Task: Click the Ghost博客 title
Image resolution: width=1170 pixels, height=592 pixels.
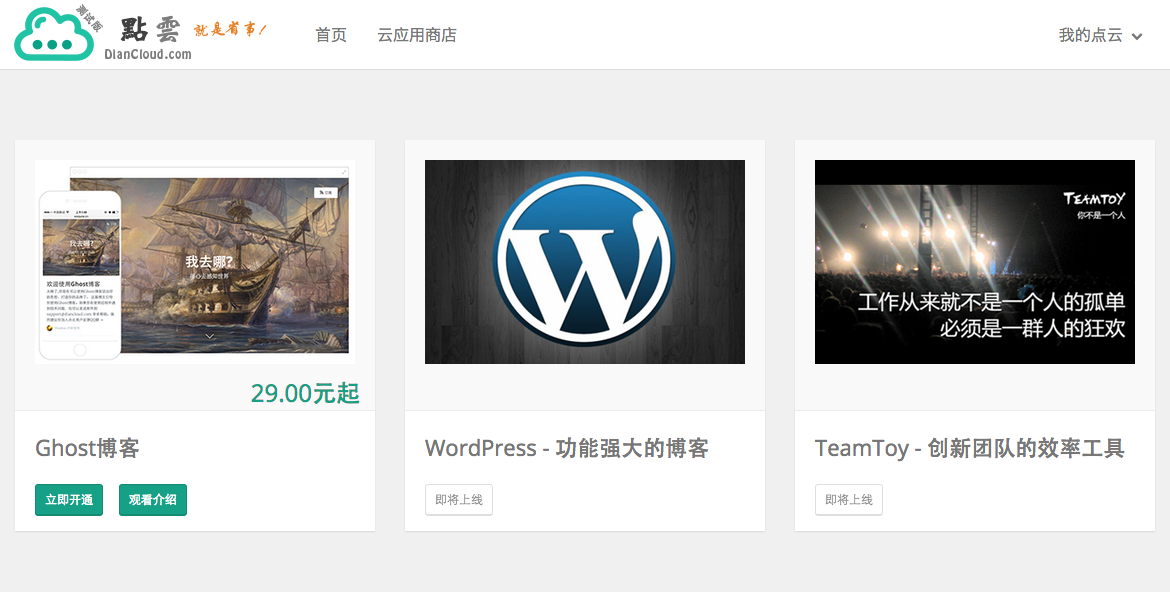Action: (x=87, y=448)
